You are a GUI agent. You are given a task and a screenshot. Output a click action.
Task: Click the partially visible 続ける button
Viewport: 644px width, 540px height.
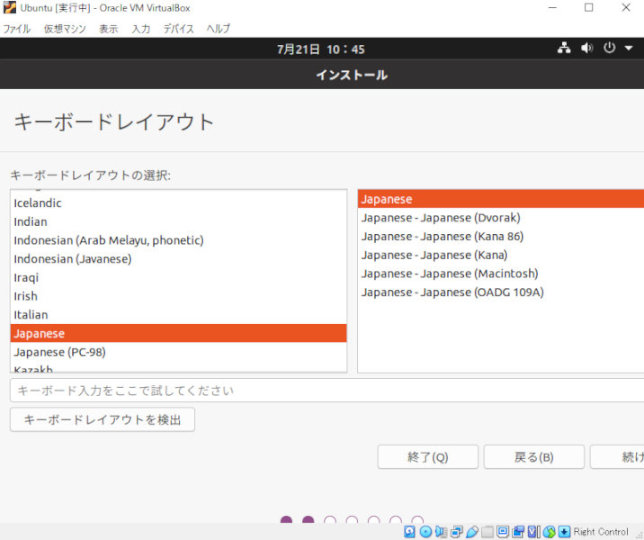[617, 457]
